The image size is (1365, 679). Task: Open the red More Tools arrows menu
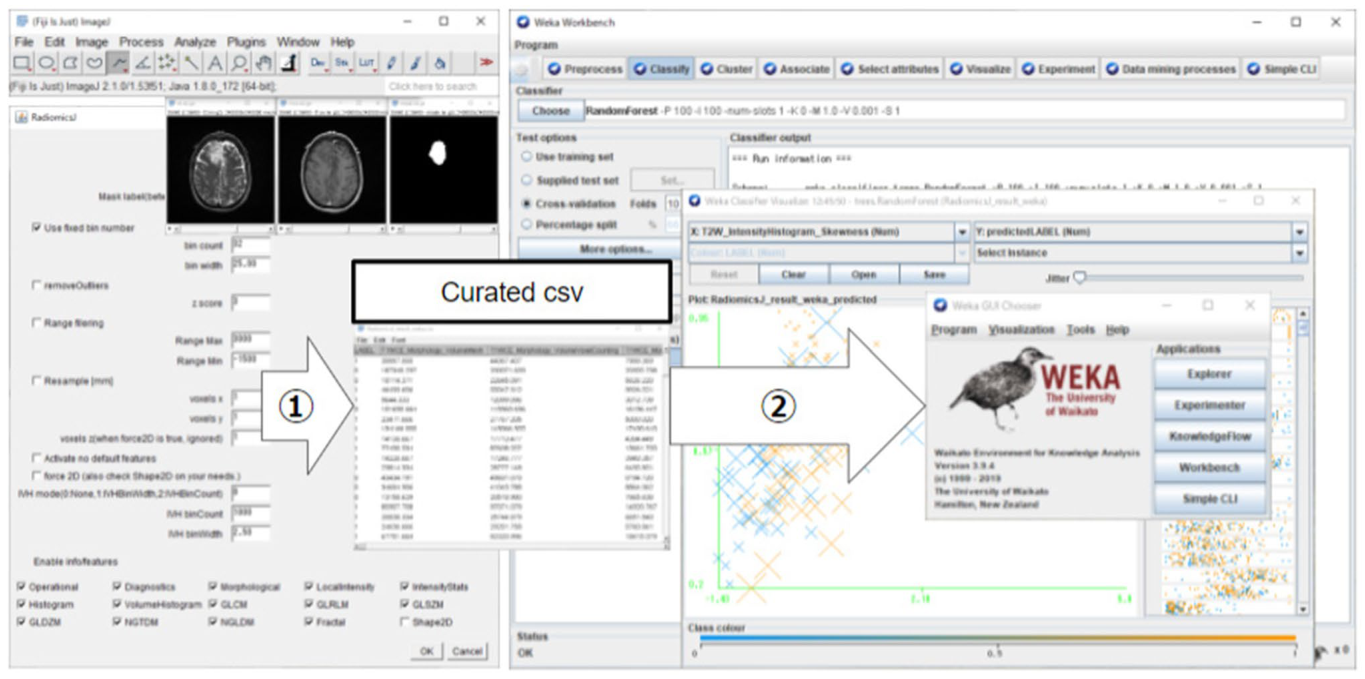(486, 63)
